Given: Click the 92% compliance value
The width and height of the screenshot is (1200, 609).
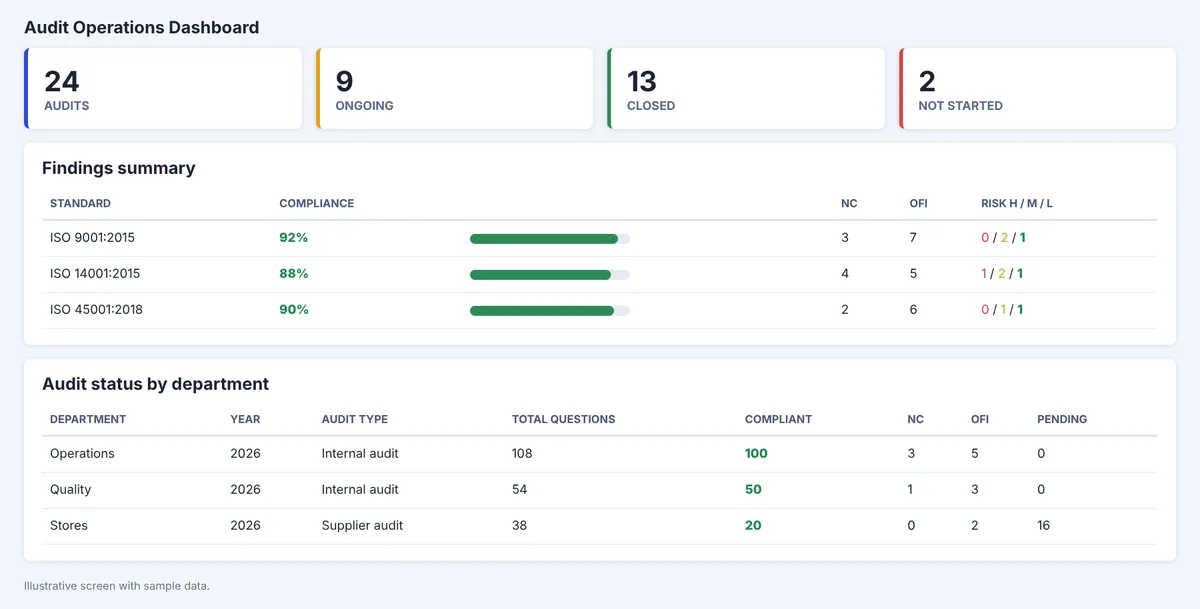Looking at the screenshot, I should coord(293,238).
